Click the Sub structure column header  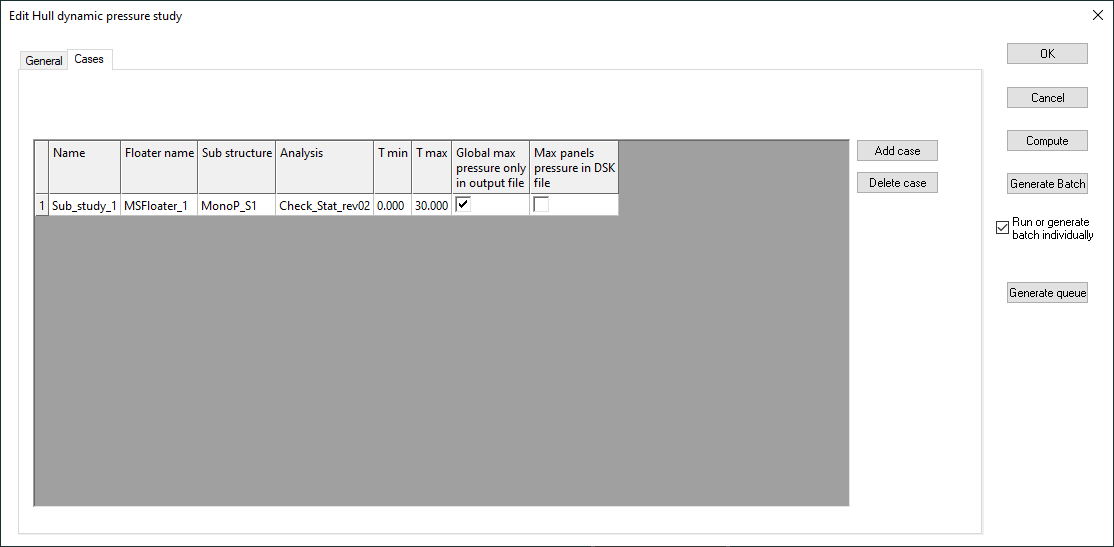point(237,167)
